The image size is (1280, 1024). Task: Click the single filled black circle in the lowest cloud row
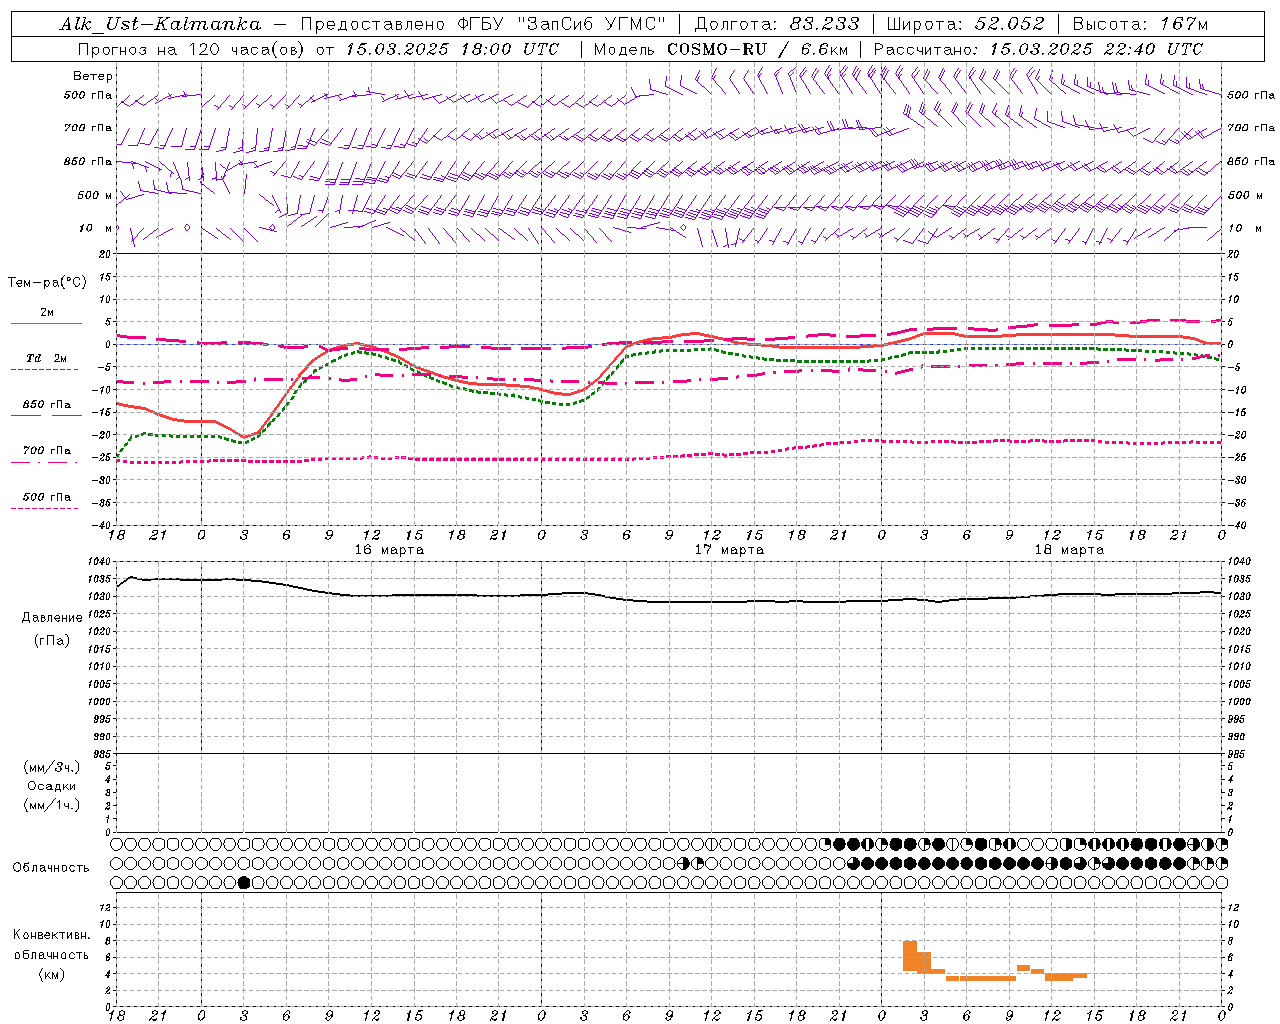click(x=244, y=883)
